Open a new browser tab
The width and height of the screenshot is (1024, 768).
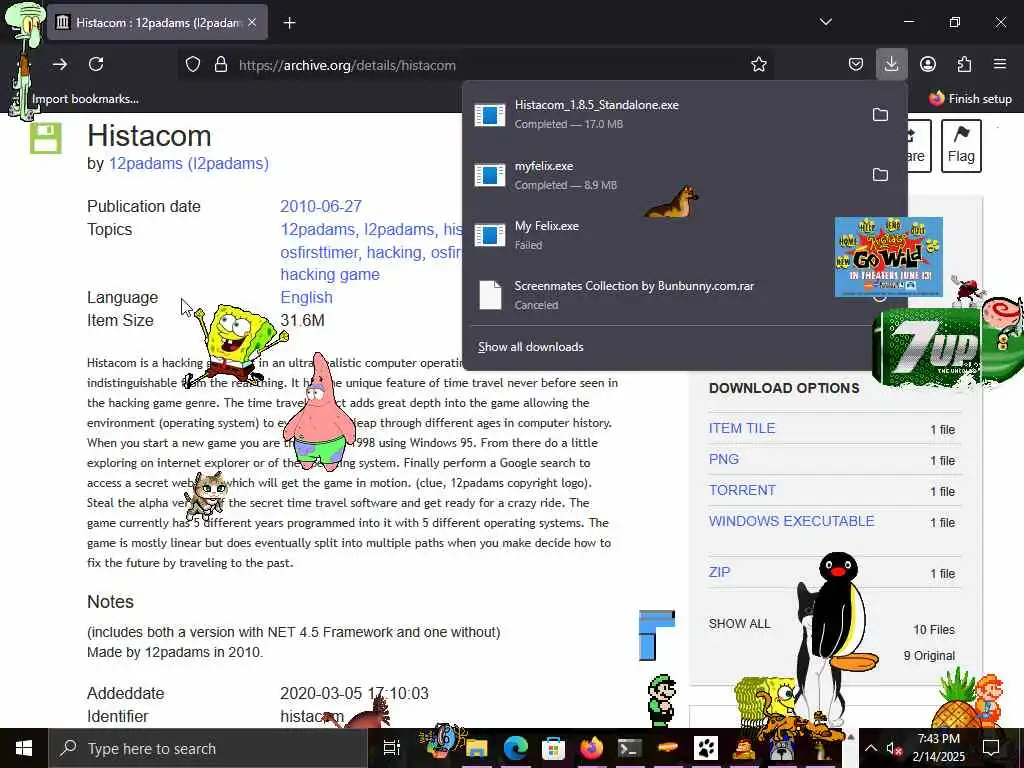tap(289, 23)
